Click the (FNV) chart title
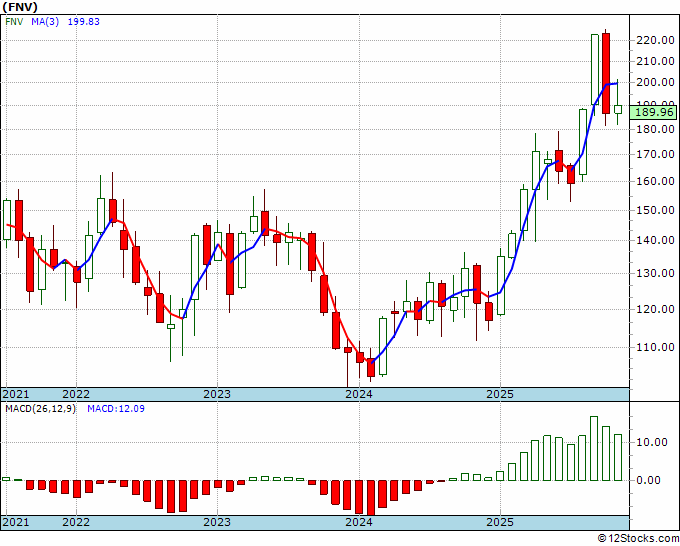The width and height of the screenshot is (680, 546). [20, 7]
